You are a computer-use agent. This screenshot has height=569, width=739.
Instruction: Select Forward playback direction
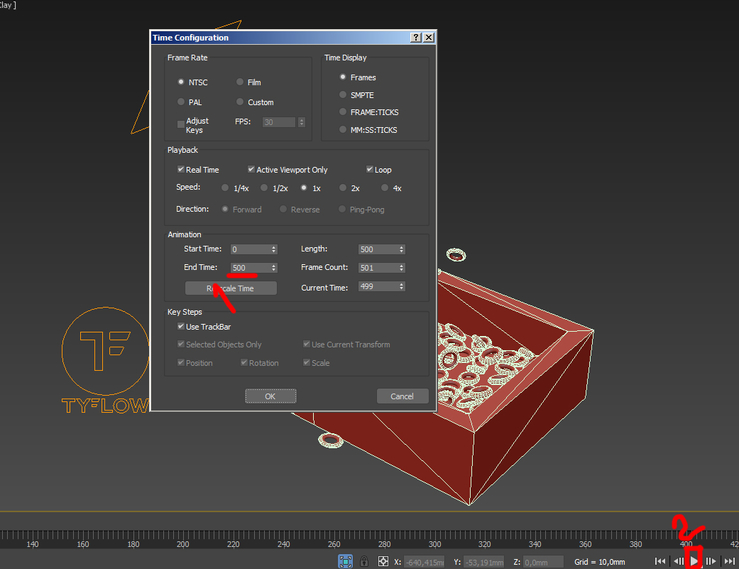225,209
